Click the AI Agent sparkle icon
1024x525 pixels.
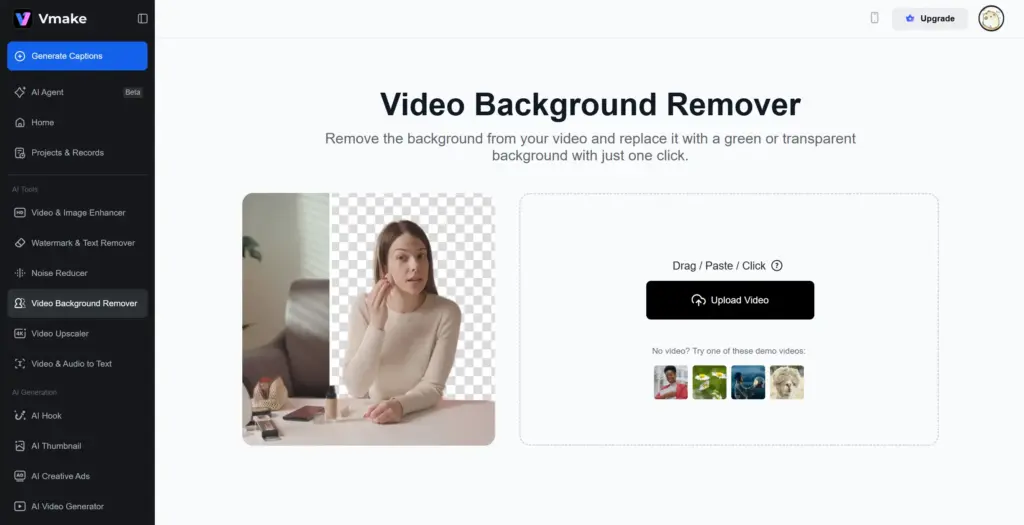pyautogui.click(x=20, y=92)
